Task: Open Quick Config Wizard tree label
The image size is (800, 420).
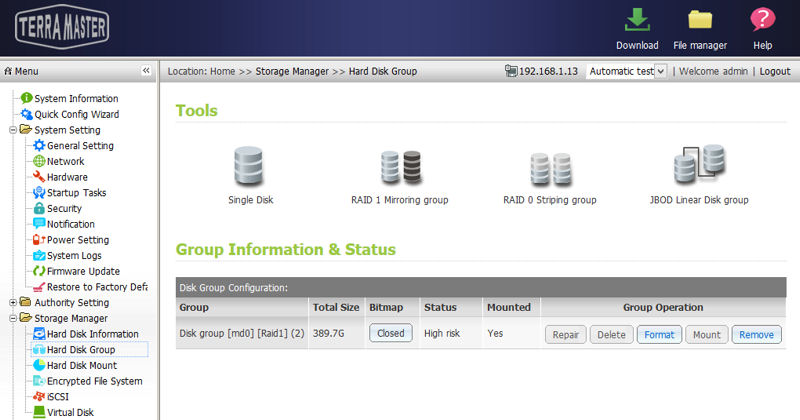Action: [x=77, y=114]
